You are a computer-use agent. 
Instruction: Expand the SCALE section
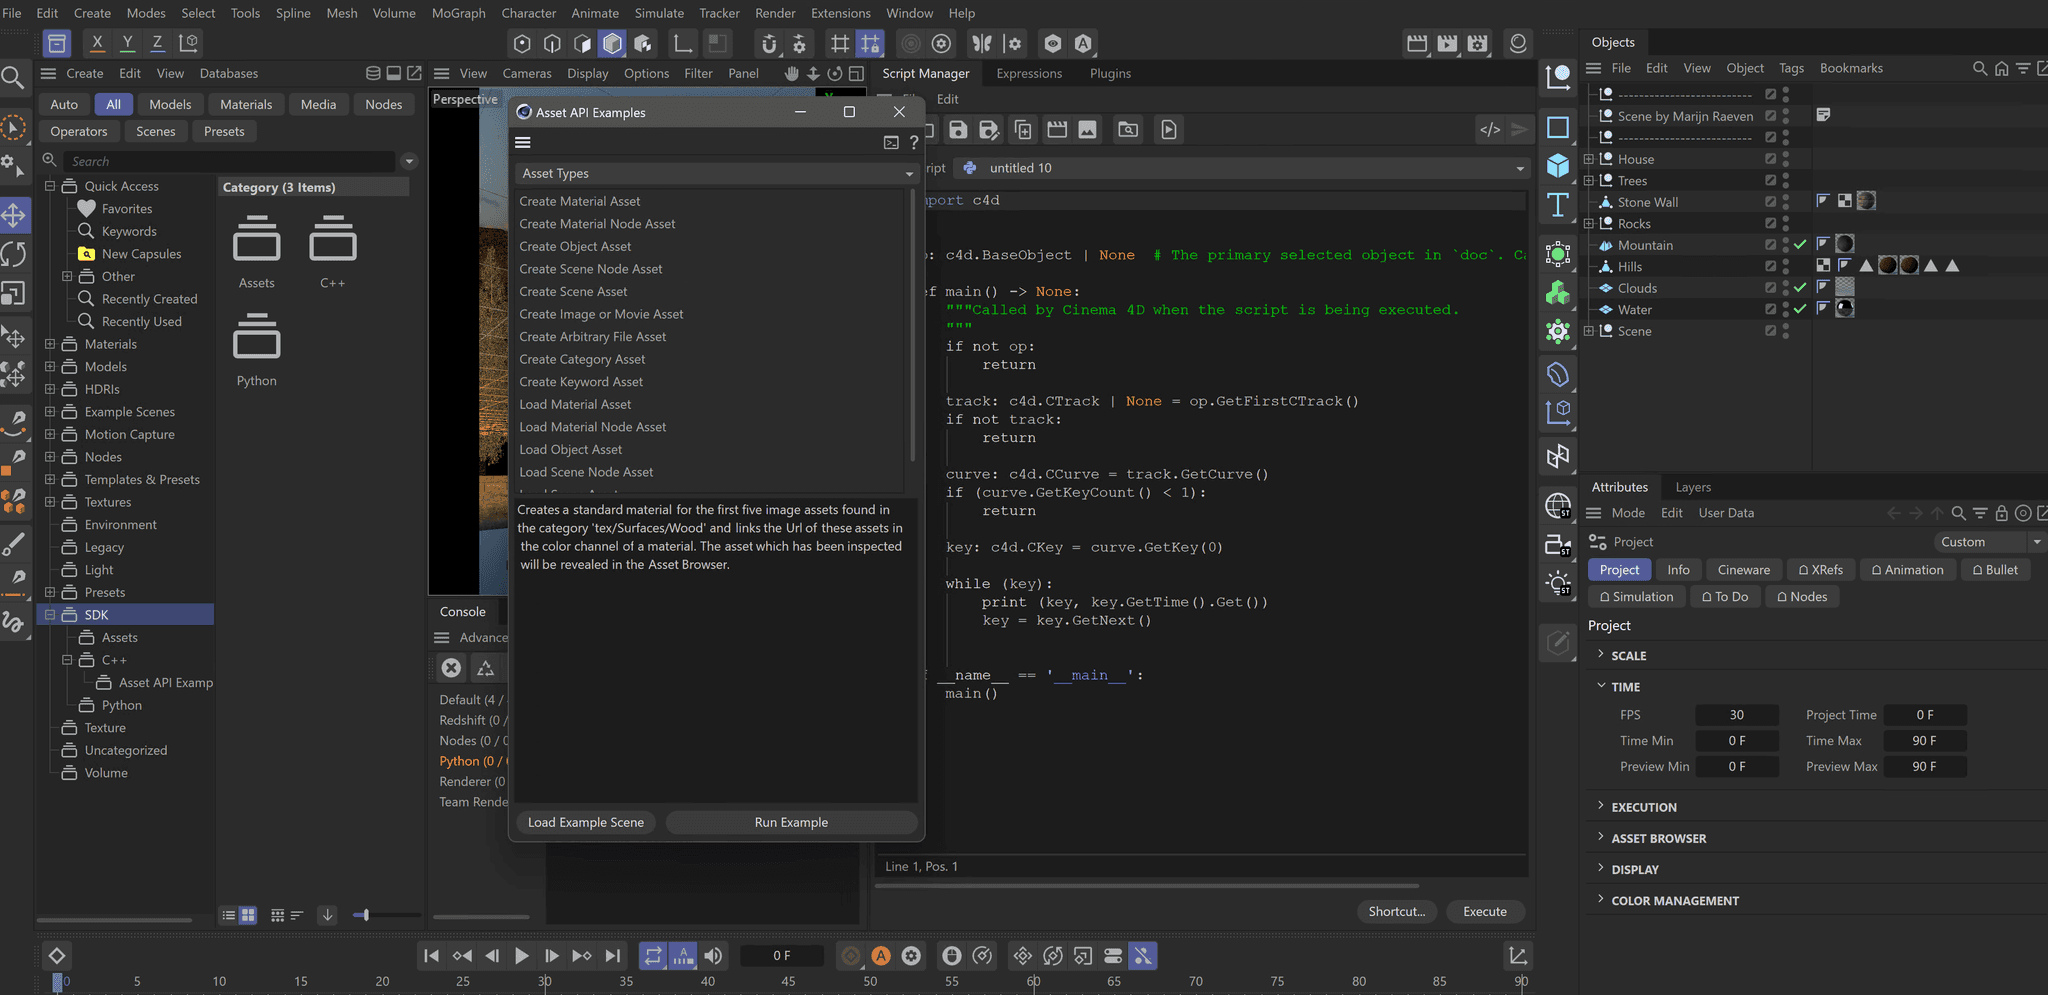tap(1600, 655)
